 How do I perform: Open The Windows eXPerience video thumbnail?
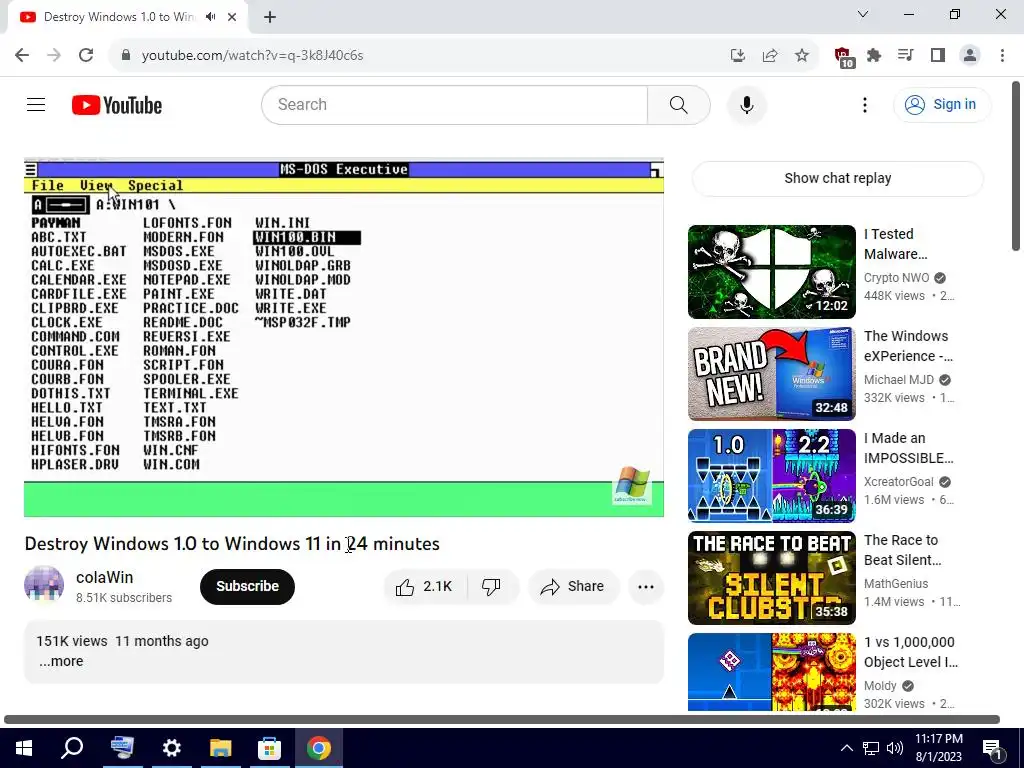click(771, 374)
